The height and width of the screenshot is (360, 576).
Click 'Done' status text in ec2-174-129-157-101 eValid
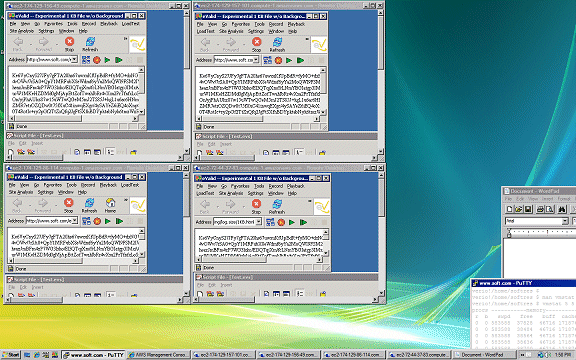209,127
